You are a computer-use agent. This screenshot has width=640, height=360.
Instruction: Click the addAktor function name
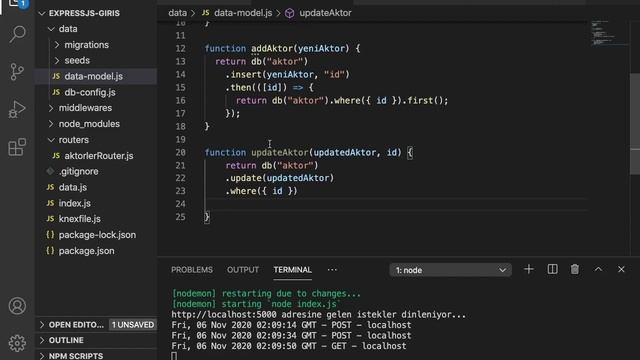pyautogui.click(x=272, y=49)
